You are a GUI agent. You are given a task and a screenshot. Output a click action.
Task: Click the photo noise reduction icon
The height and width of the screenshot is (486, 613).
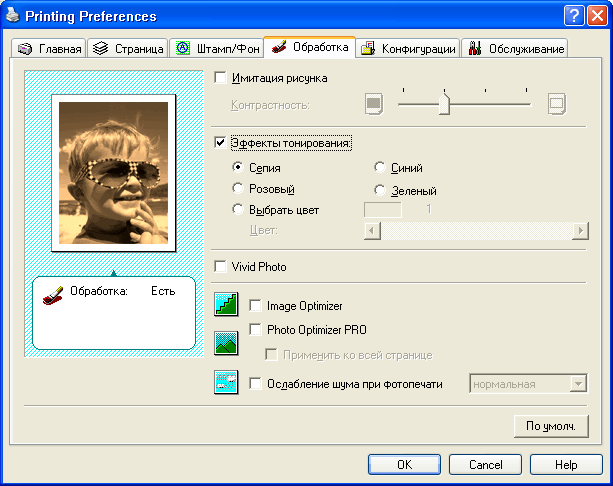pos(226,382)
